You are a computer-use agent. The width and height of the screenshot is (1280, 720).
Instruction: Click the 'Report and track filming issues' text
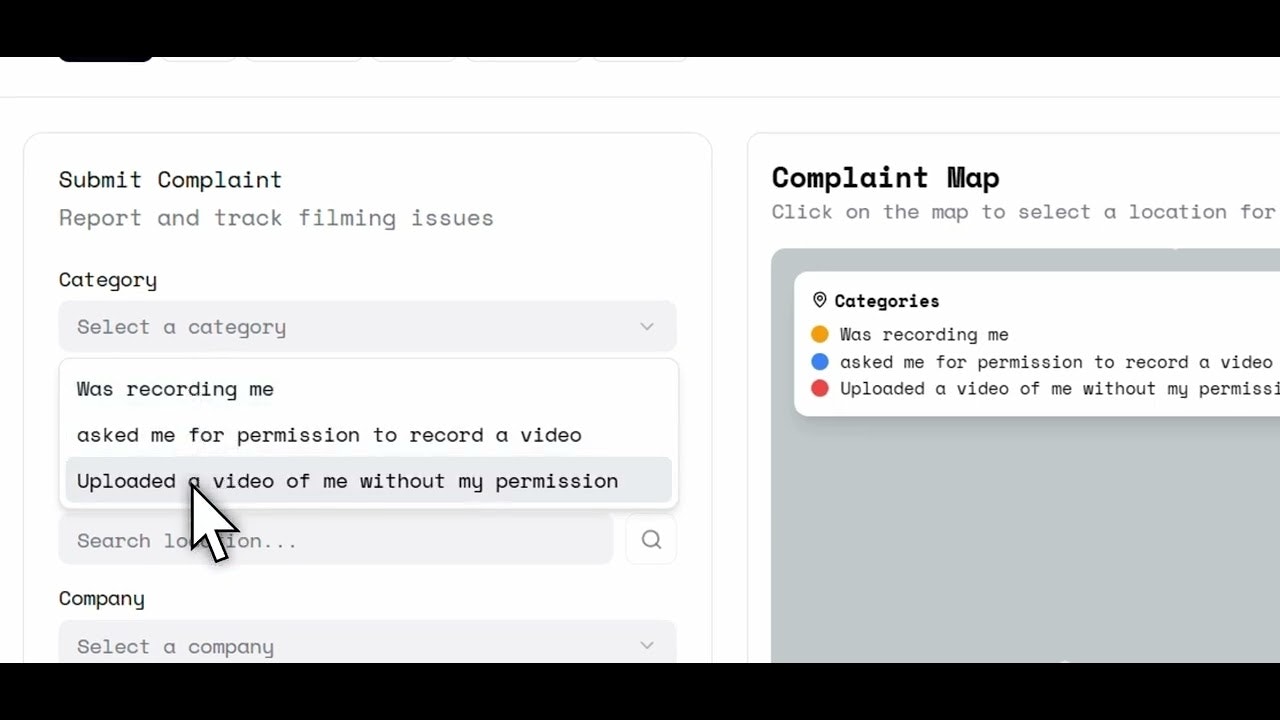coord(276,218)
